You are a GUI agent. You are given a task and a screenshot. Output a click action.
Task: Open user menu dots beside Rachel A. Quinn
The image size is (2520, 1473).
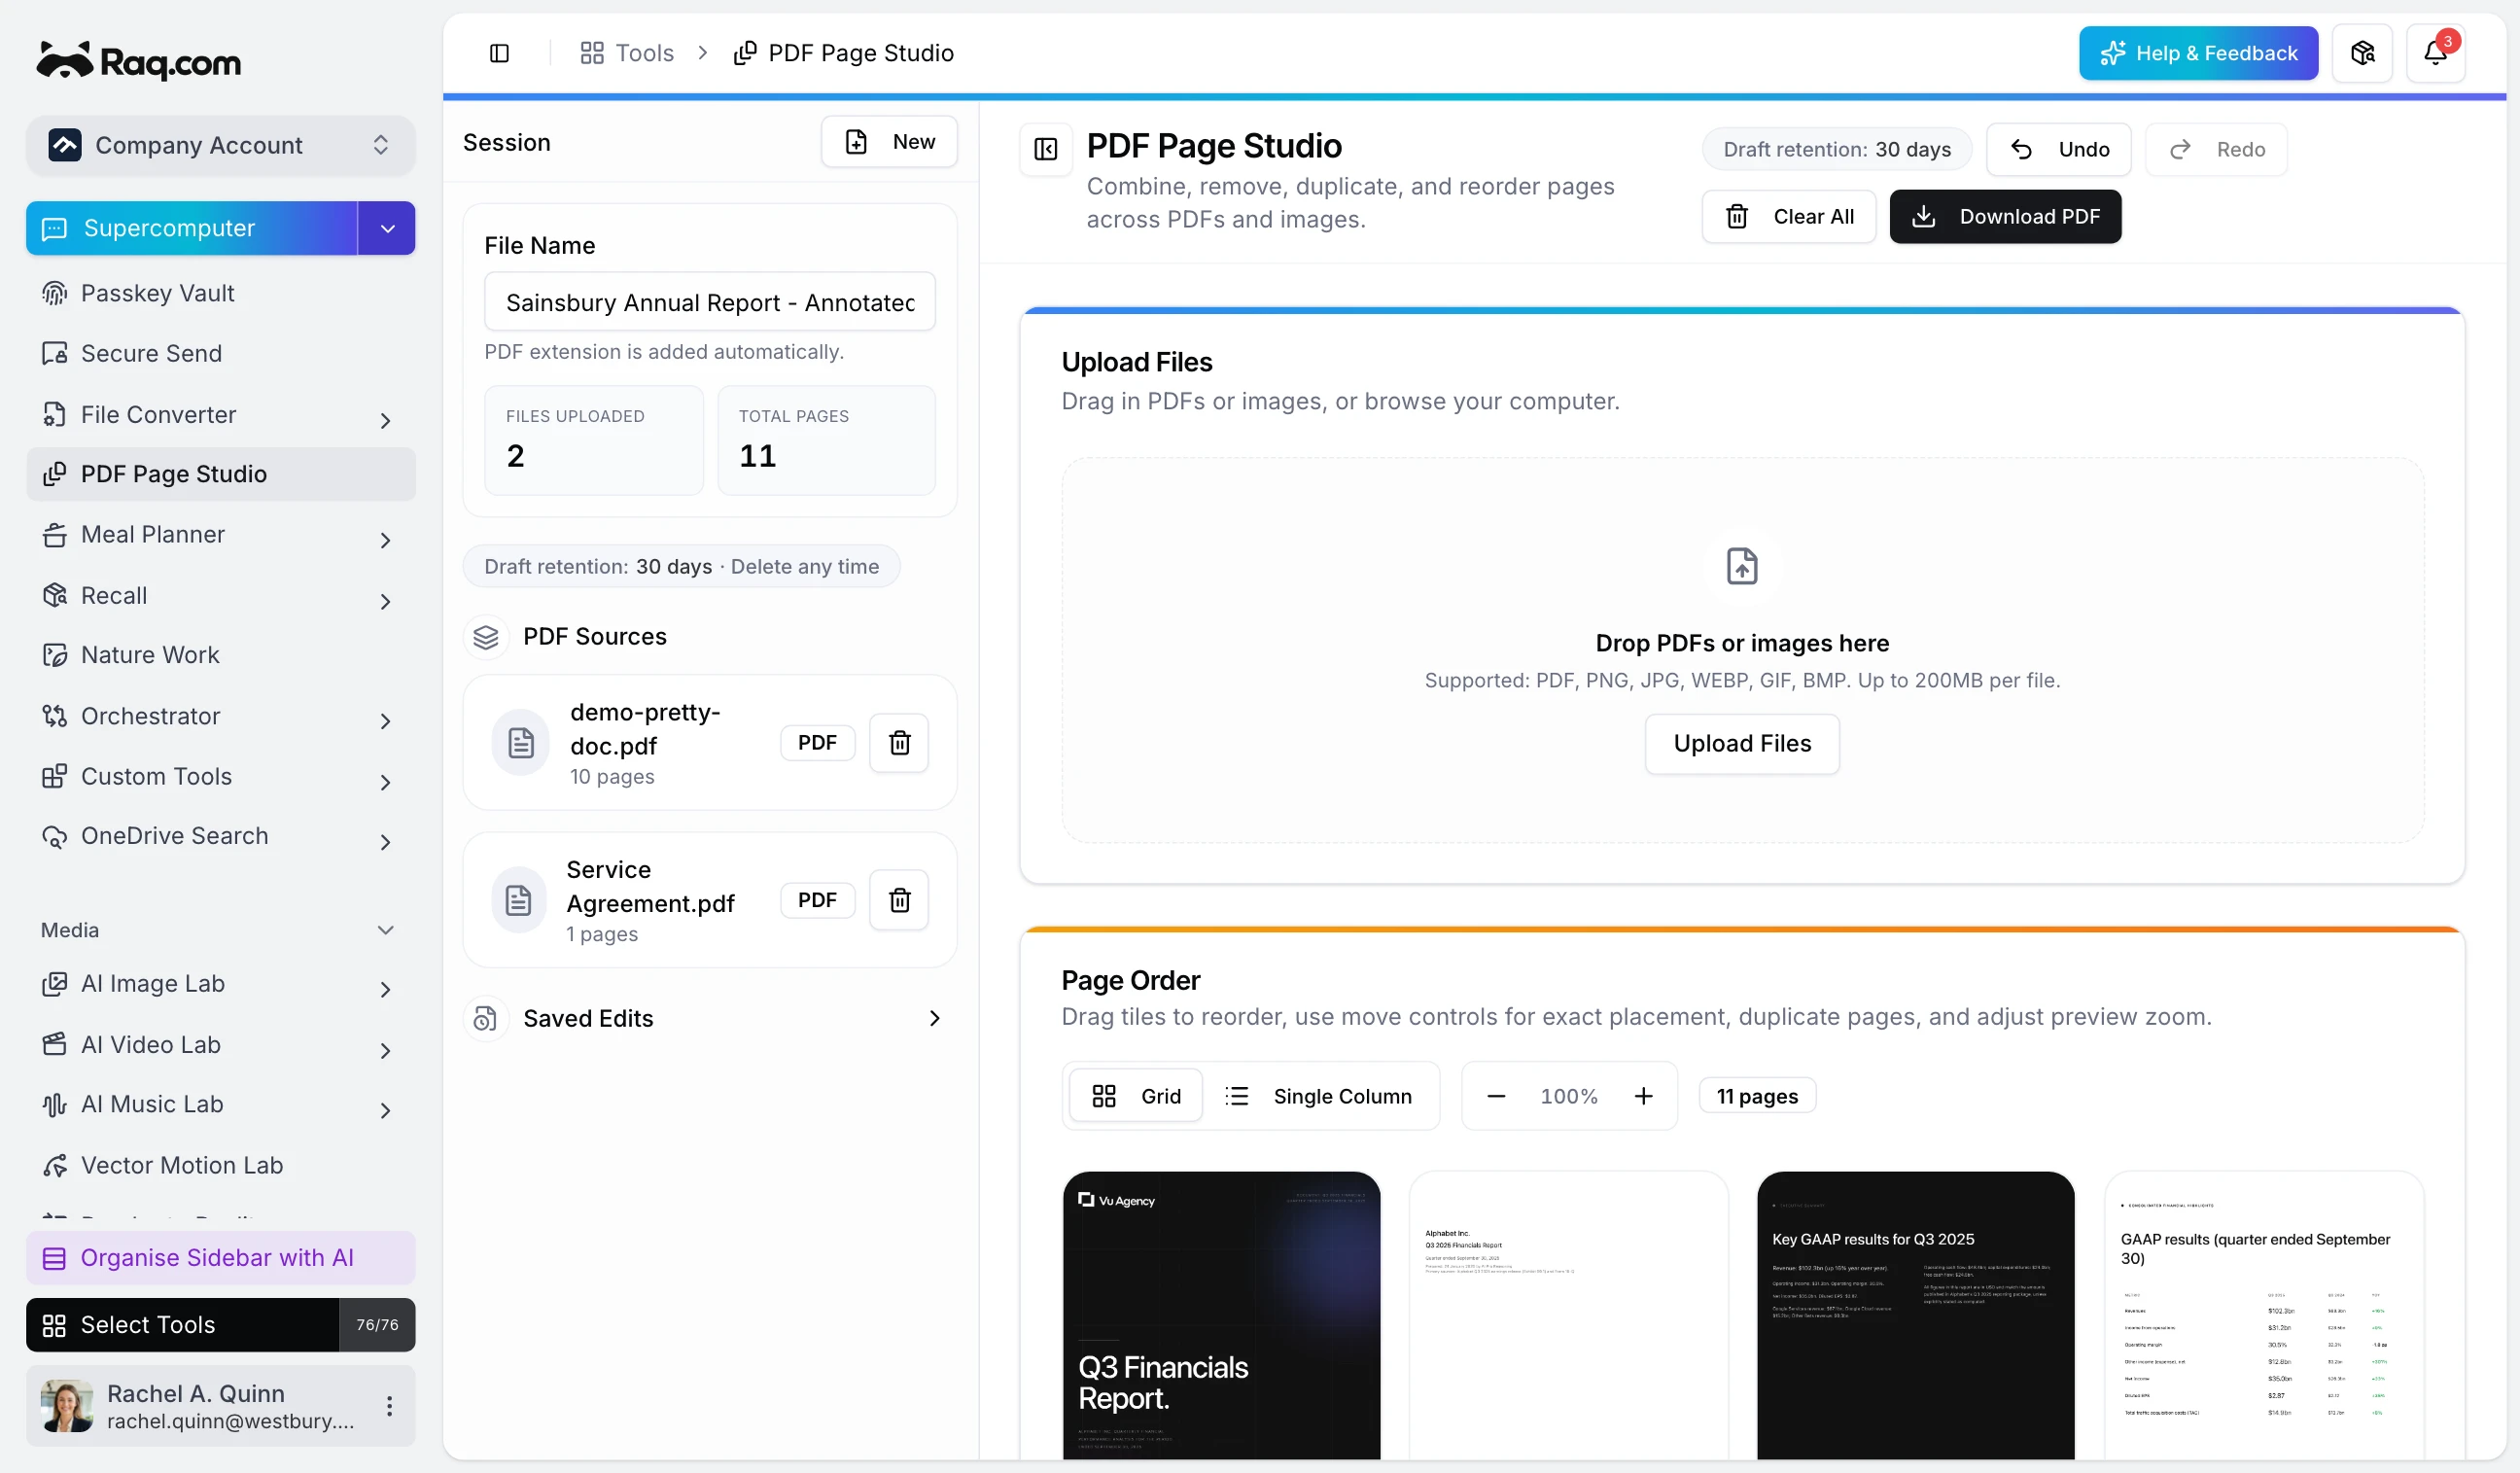coord(389,1406)
